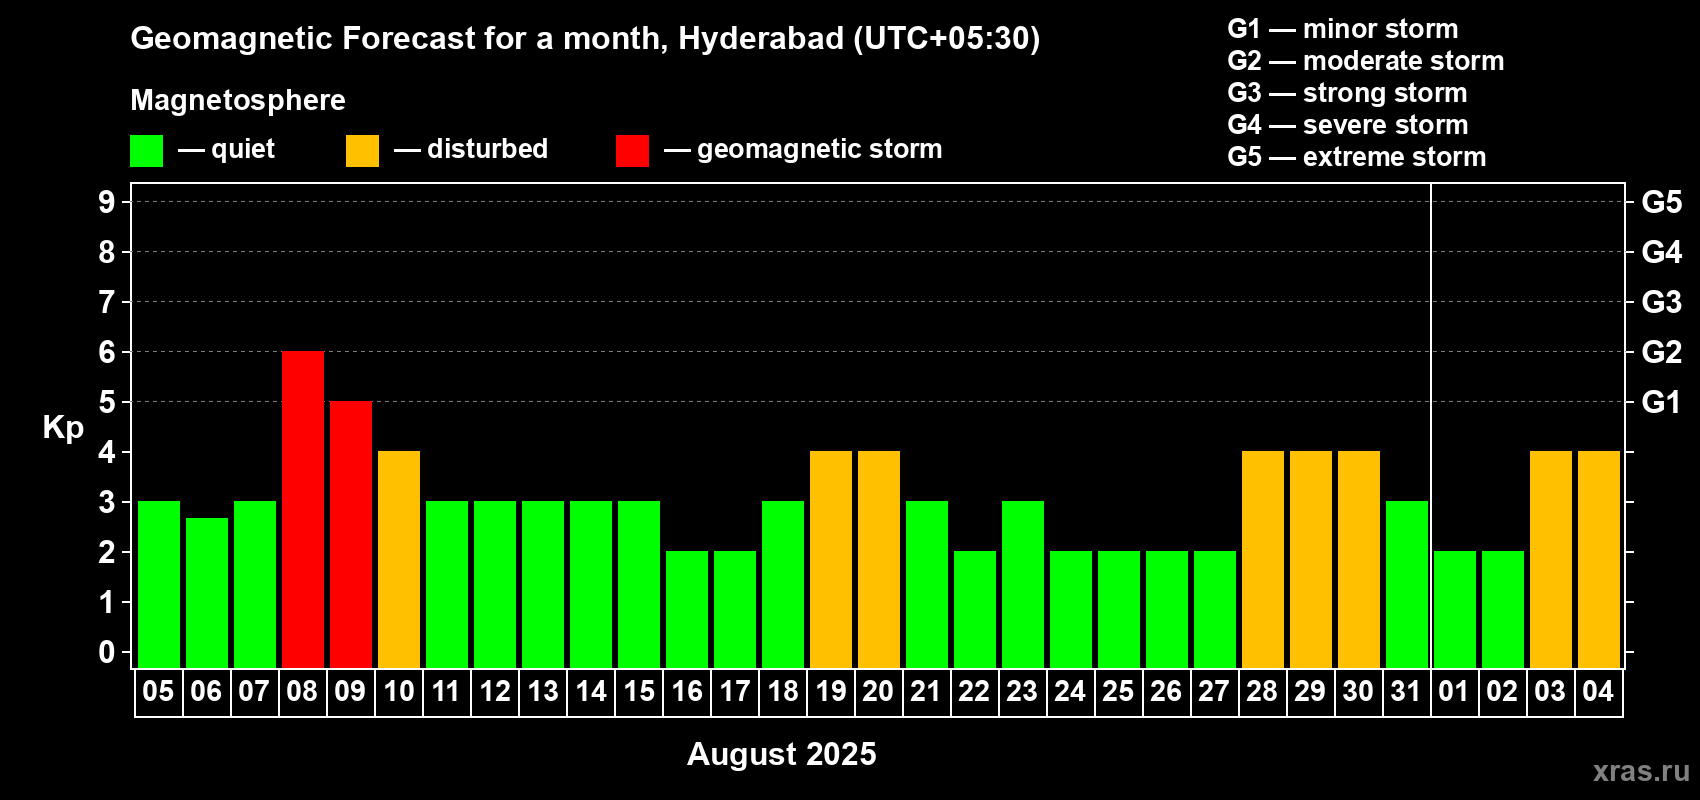
Task: Click the Magnetosphere heading
Action: tap(238, 100)
